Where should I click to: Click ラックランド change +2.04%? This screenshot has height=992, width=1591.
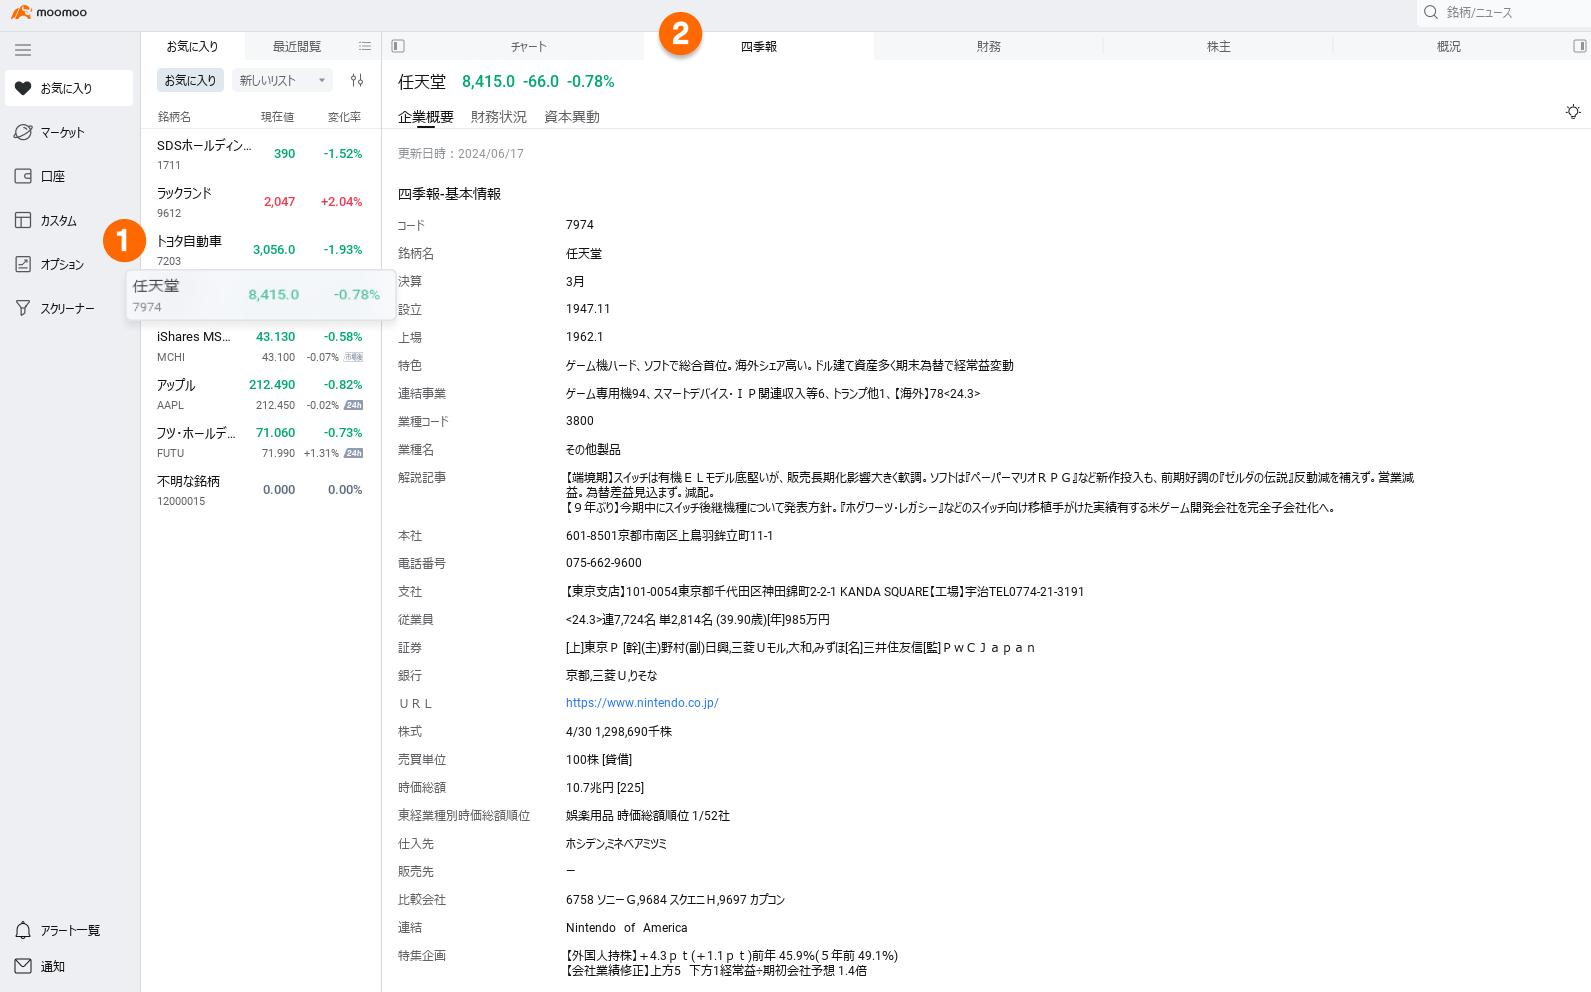click(341, 202)
